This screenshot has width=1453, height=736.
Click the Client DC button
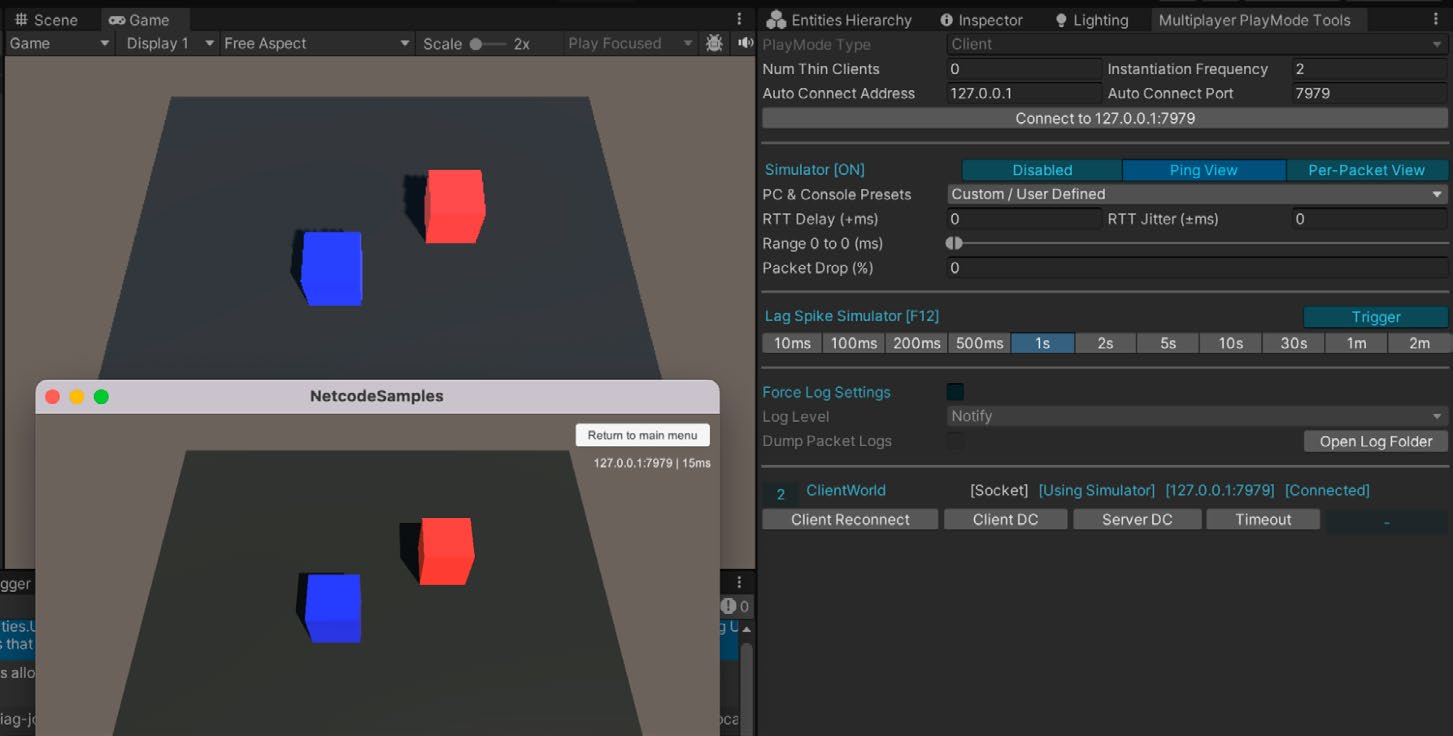1005,520
